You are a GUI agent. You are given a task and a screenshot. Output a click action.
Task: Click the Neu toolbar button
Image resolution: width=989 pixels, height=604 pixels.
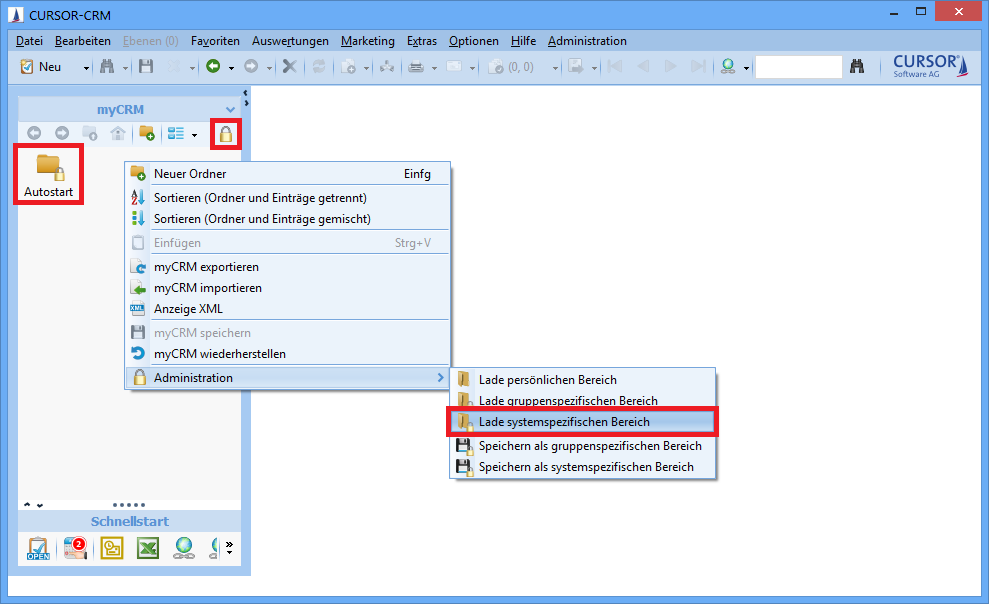(43, 67)
